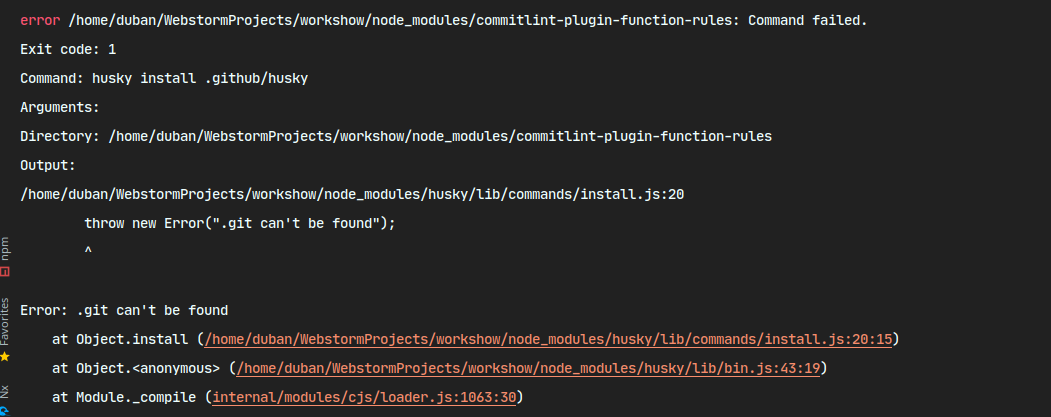Follow the husky/lib/bin.js:43:19 link
Viewport: 1051px width, 417px height.
[x=528, y=369]
